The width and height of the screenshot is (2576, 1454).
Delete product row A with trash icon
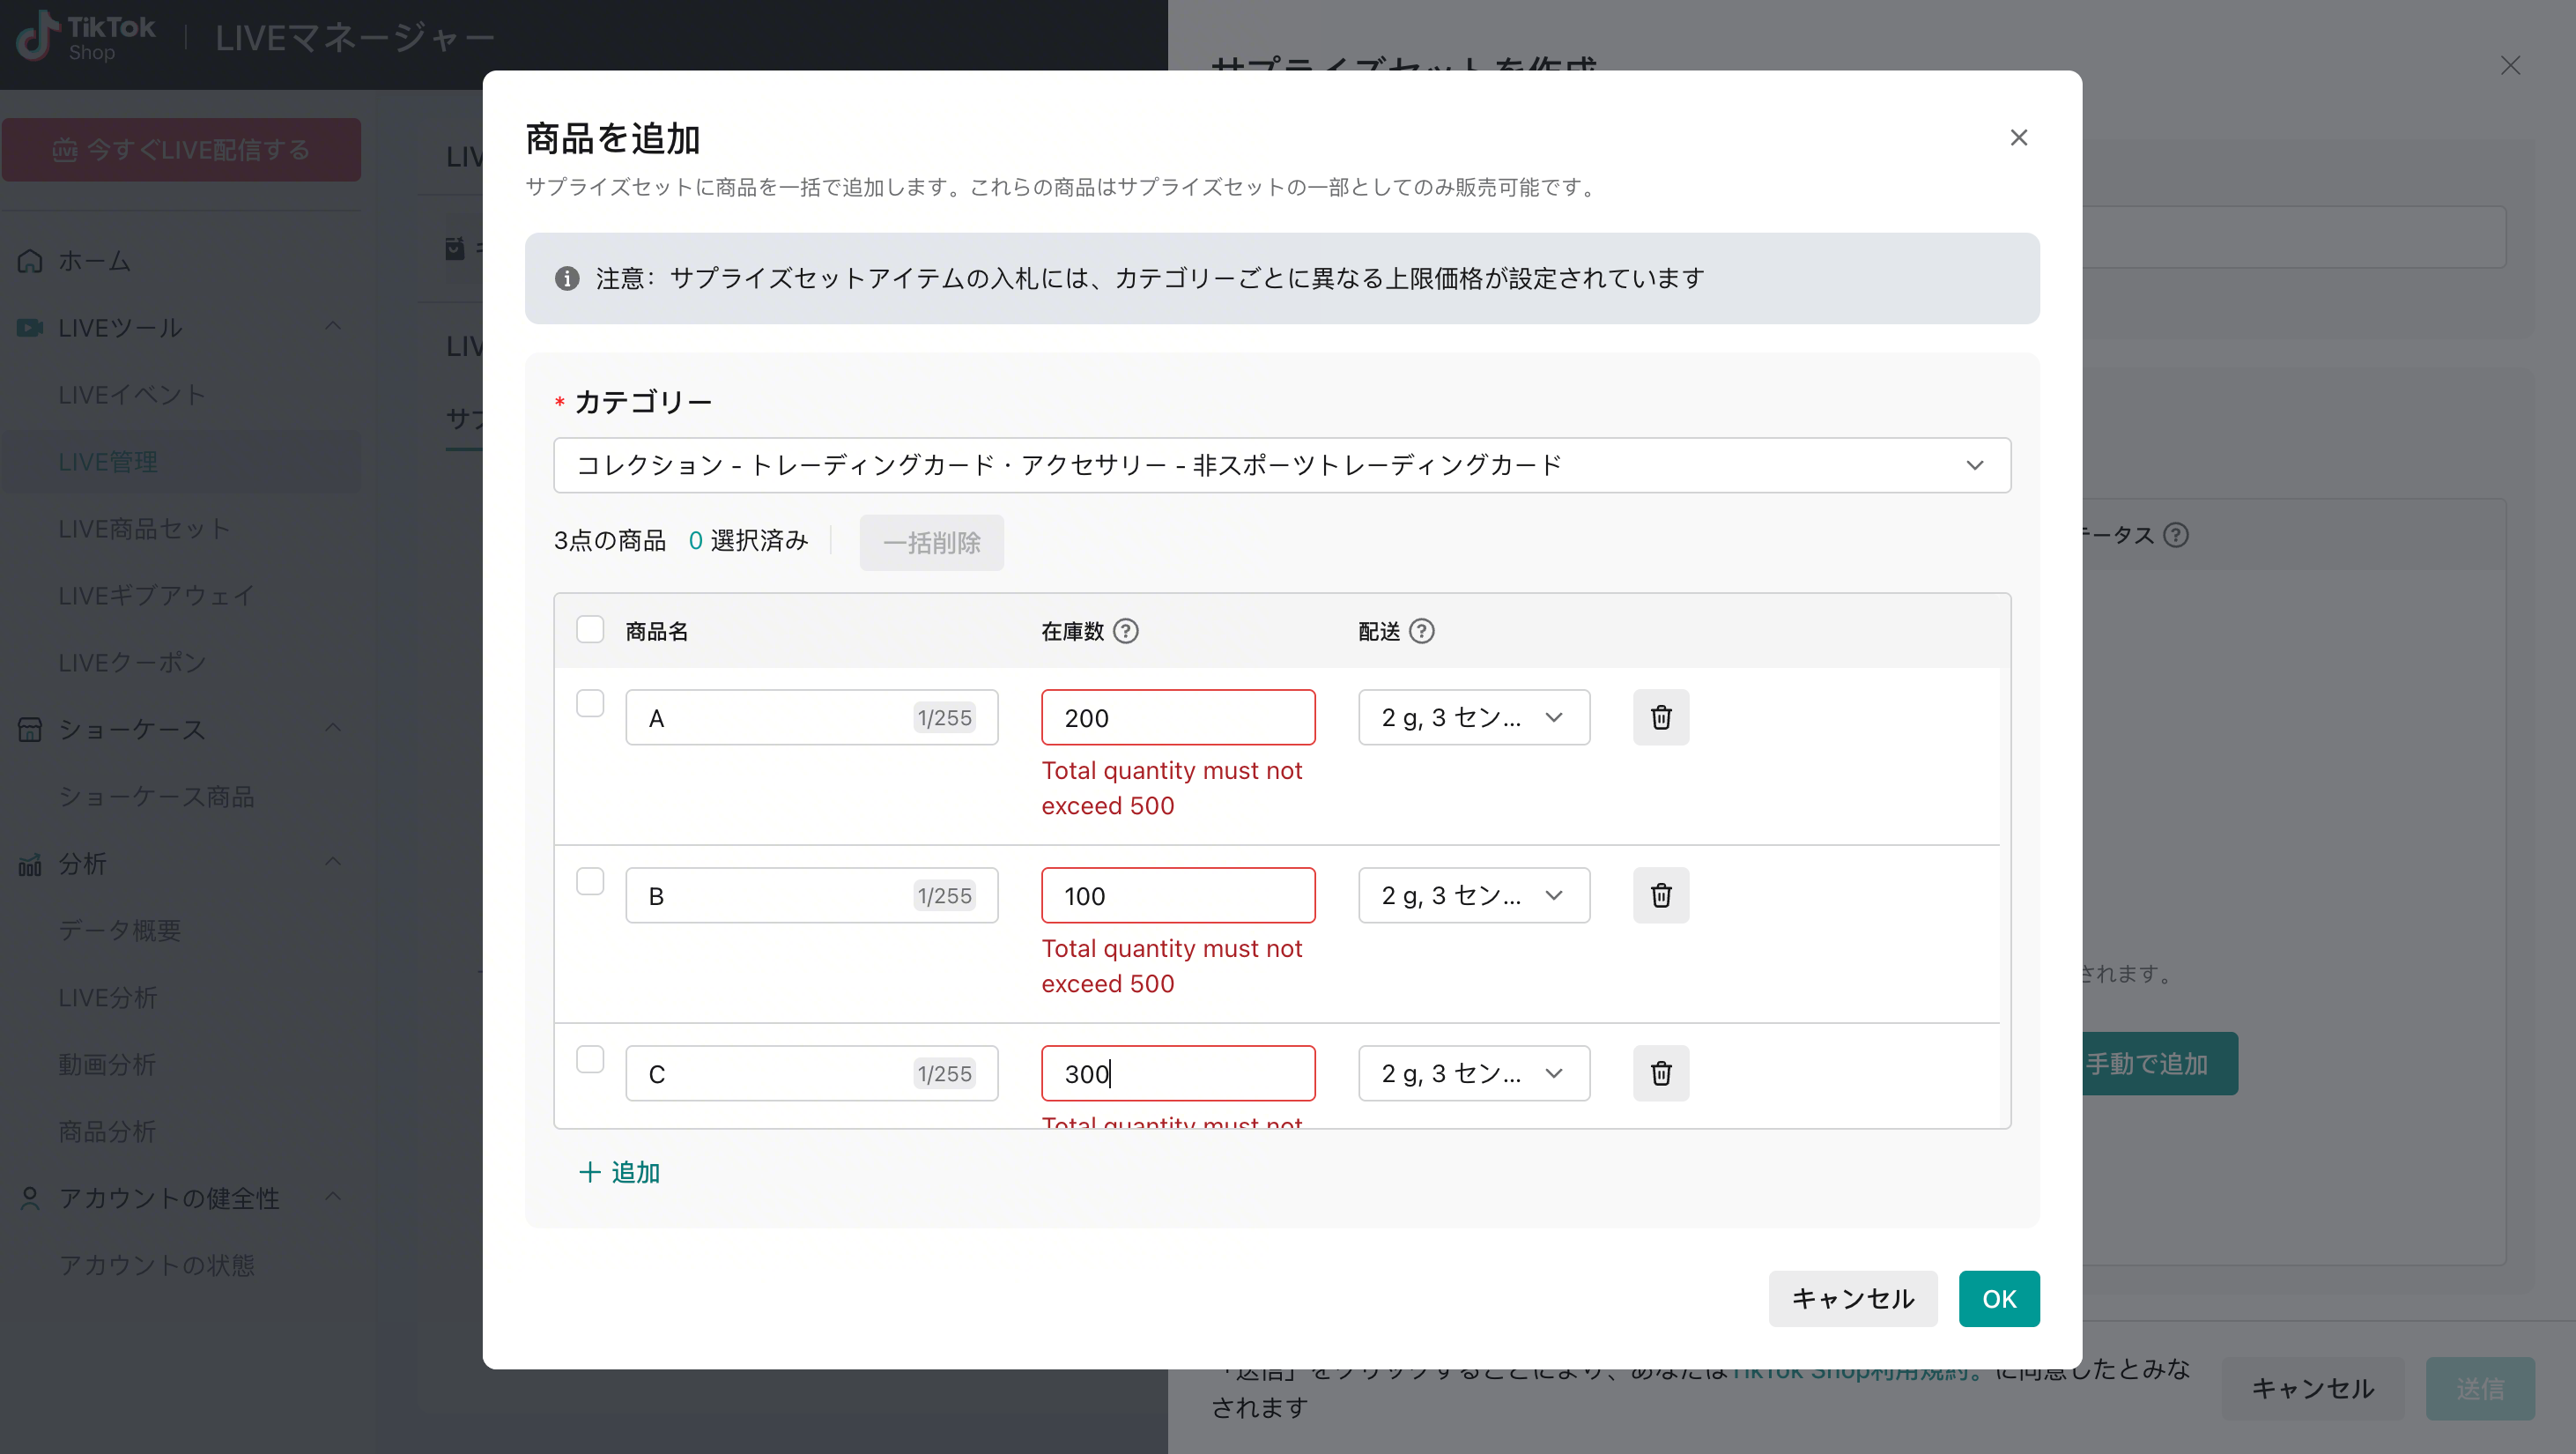(1661, 717)
